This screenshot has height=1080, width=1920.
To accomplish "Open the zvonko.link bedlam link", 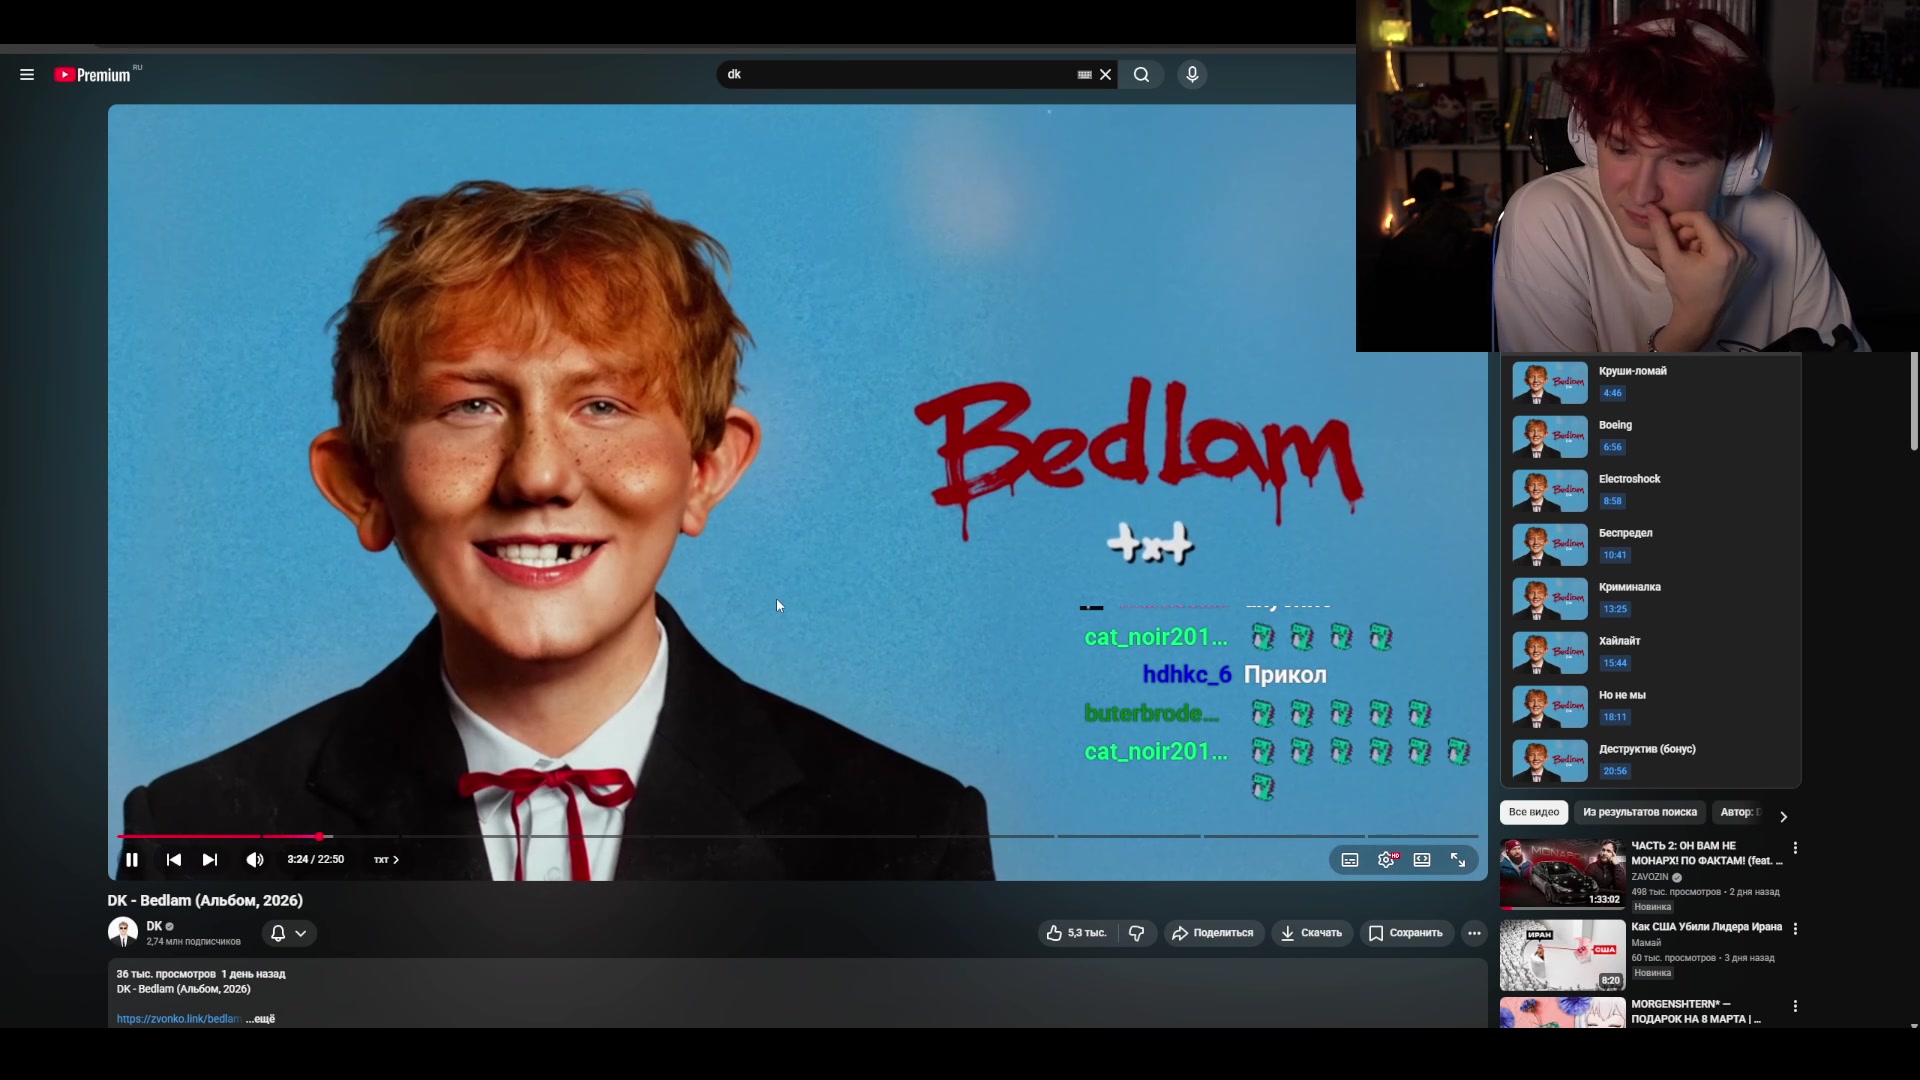I will click(x=178, y=1019).
